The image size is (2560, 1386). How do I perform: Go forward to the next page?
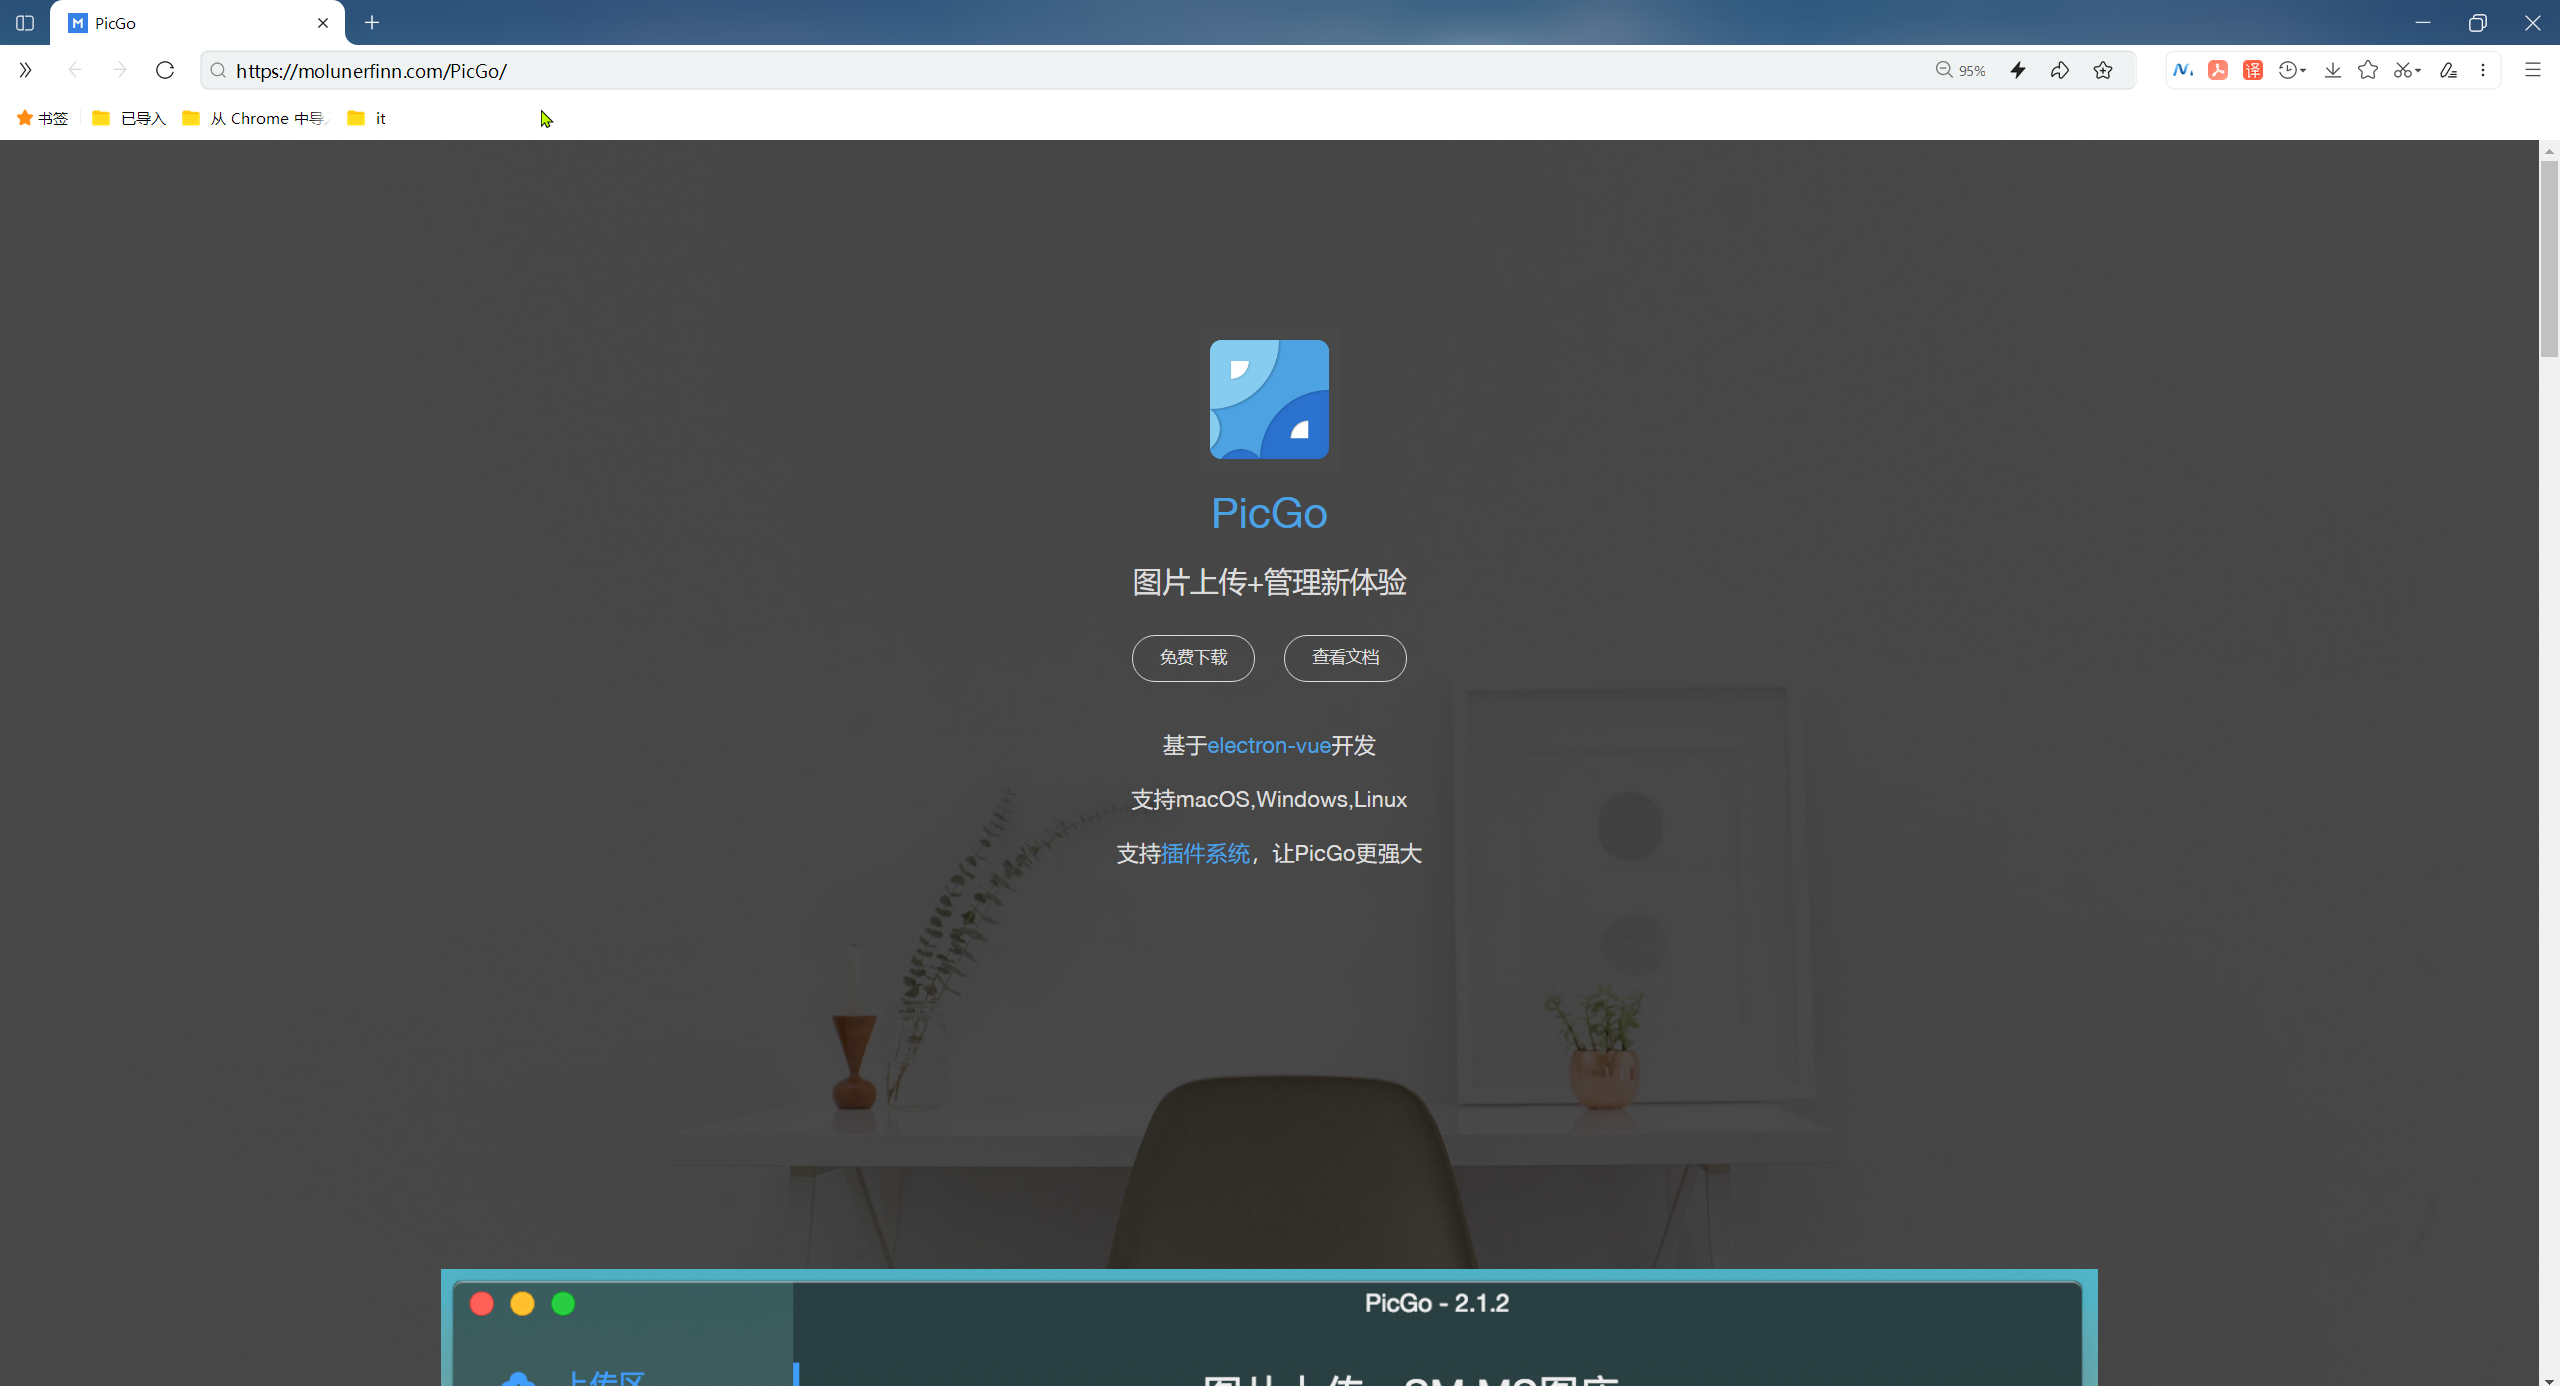click(x=120, y=70)
